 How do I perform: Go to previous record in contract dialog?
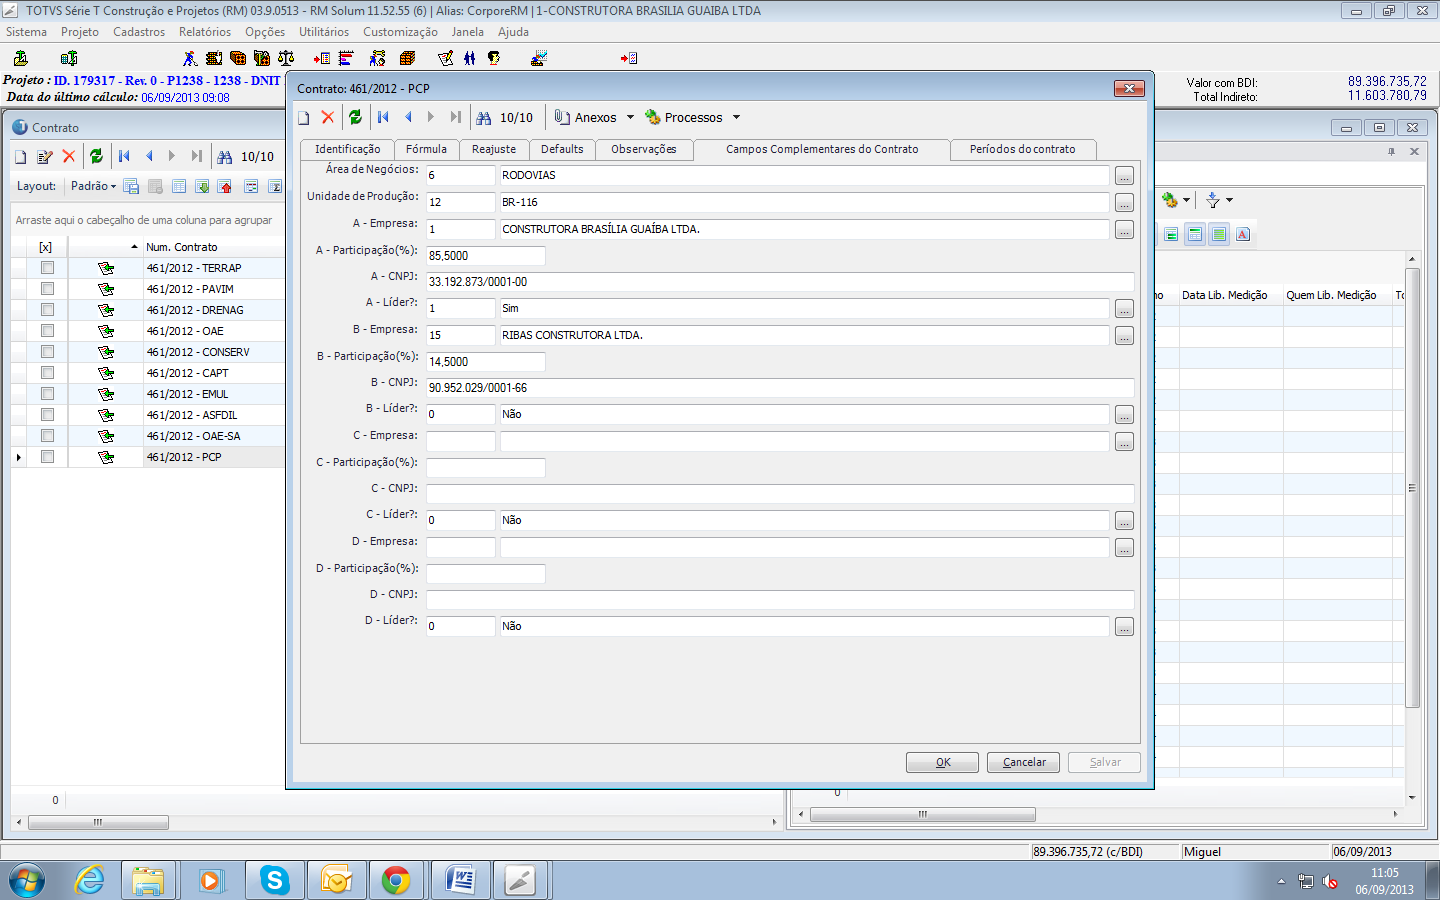[x=408, y=117]
